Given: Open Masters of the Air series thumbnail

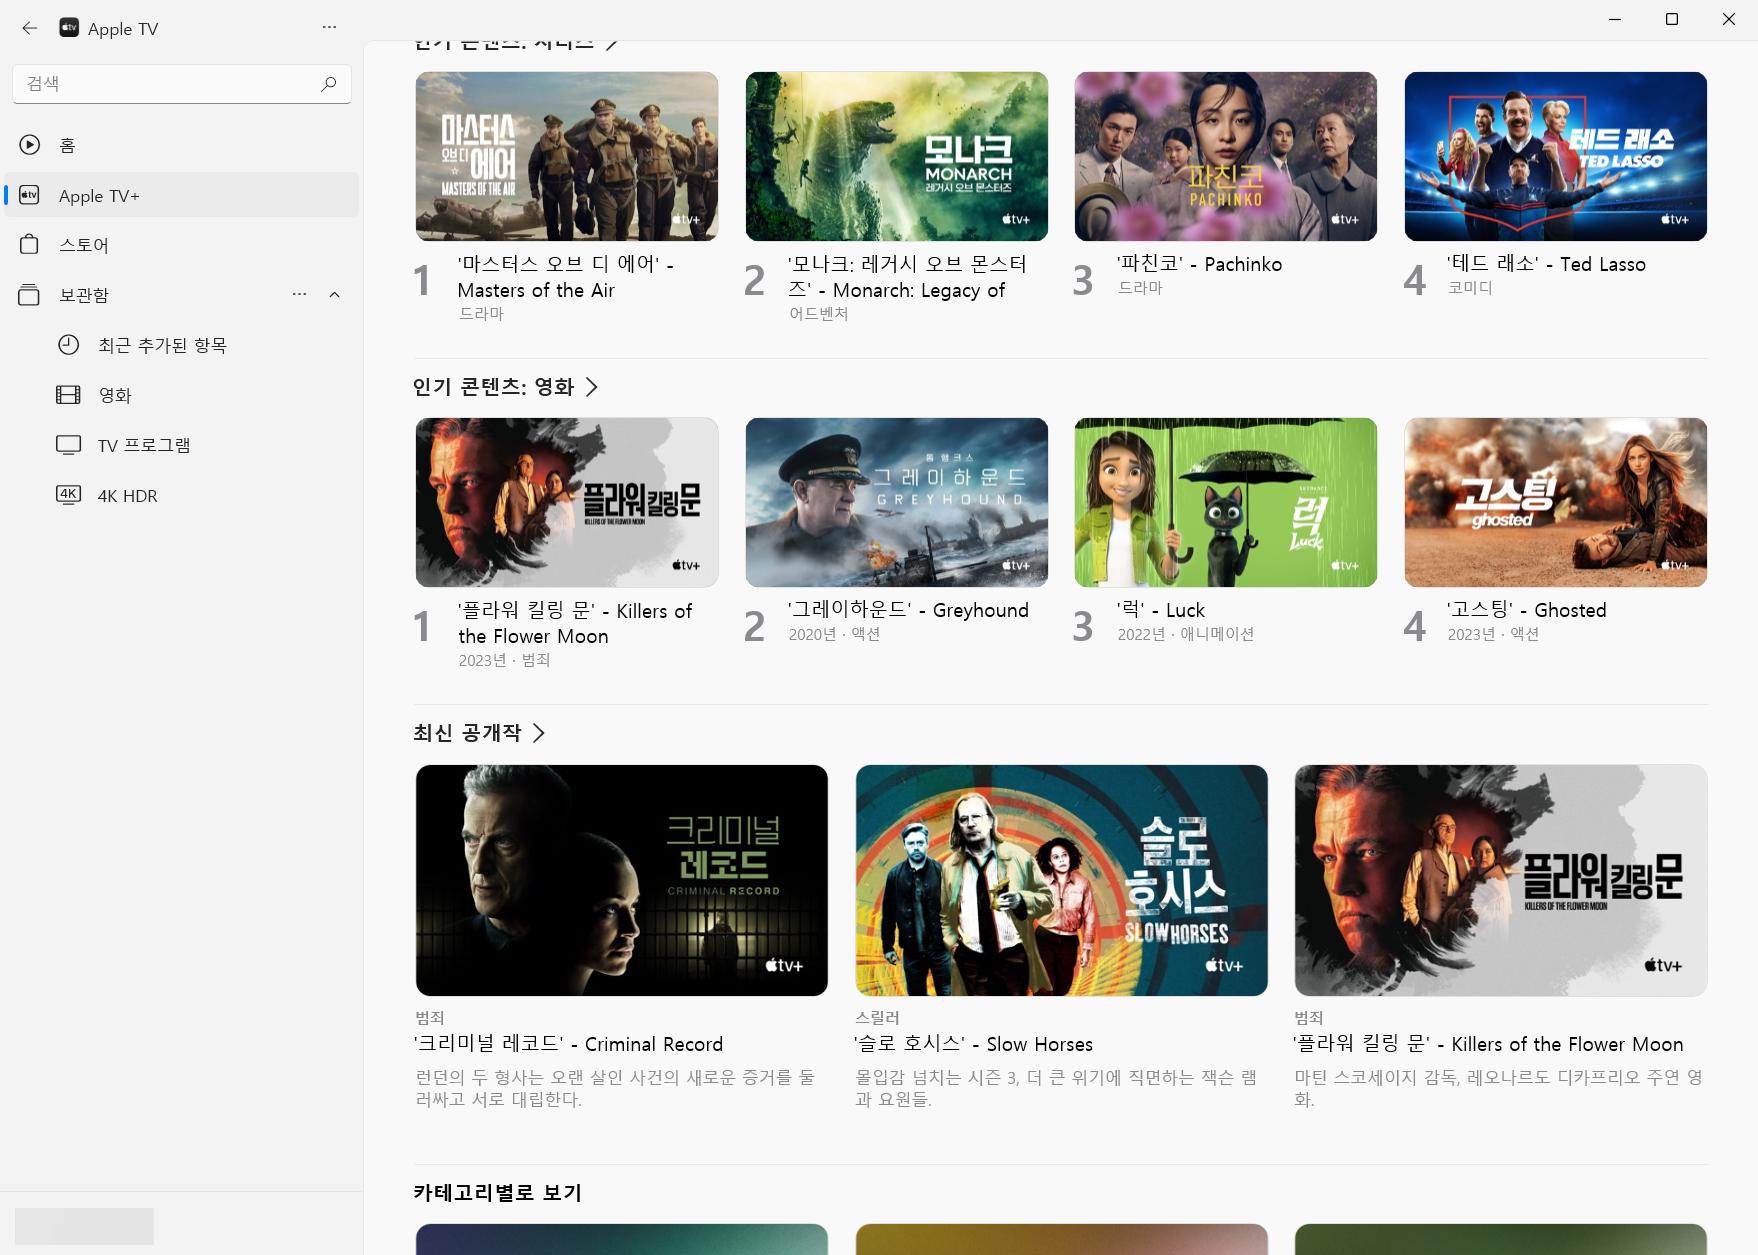Looking at the screenshot, I should pyautogui.click(x=567, y=156).
